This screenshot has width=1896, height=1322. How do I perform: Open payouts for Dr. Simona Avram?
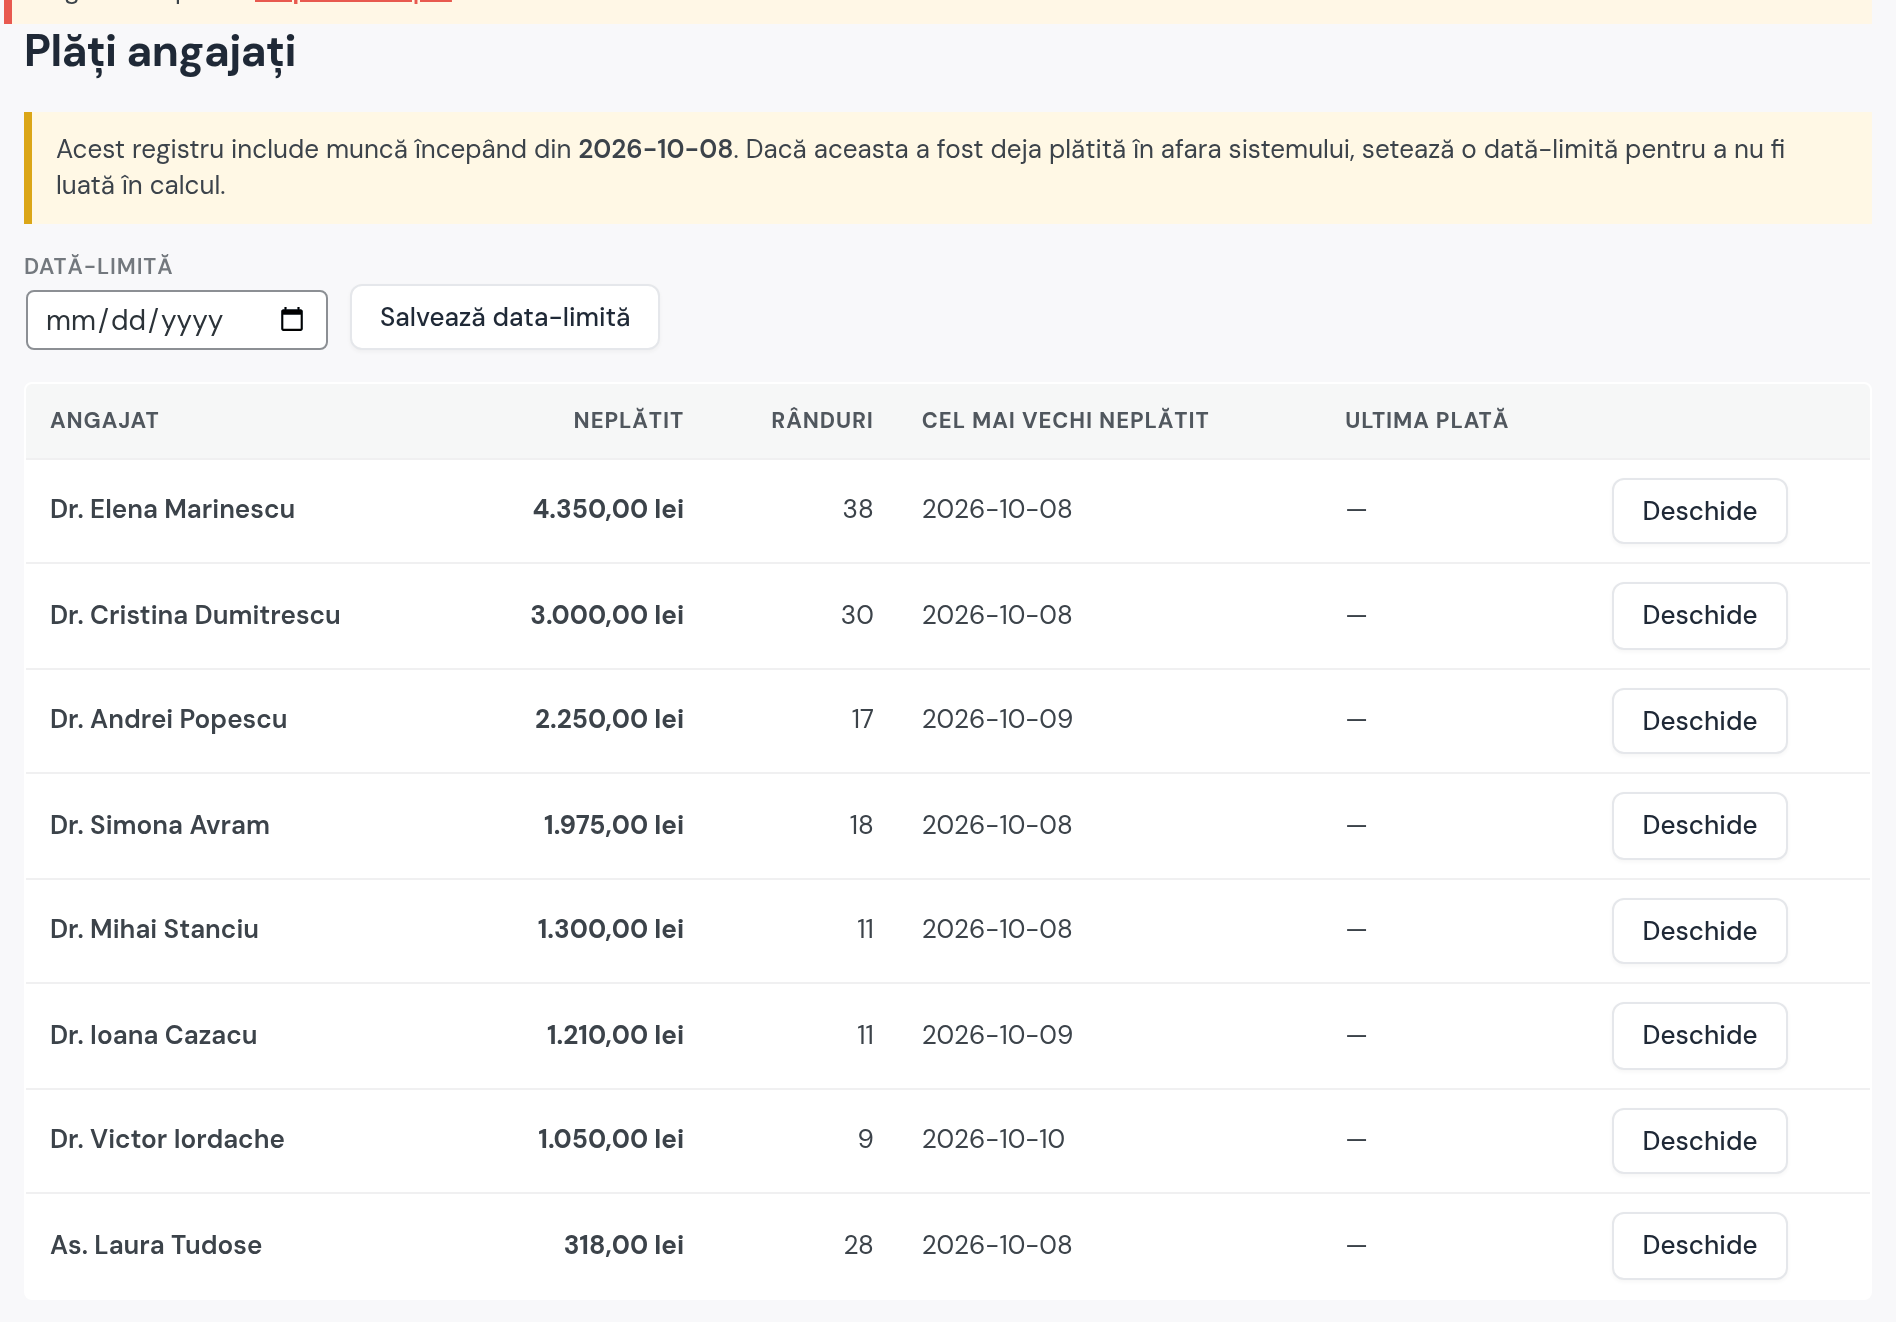point(1699,825)
